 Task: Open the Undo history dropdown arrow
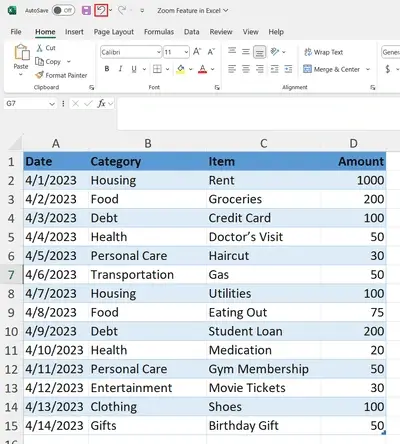point(111,10)
